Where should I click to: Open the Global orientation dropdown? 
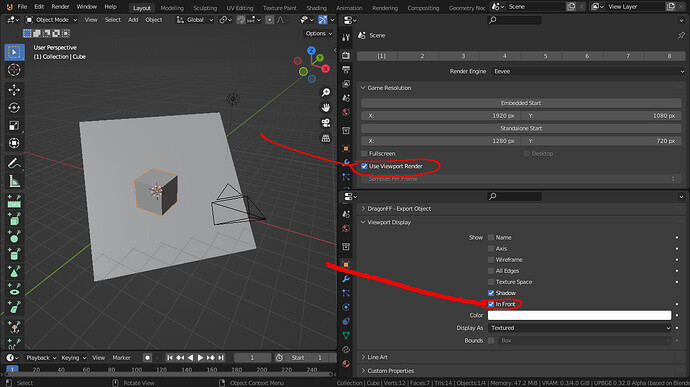(195, 20)
